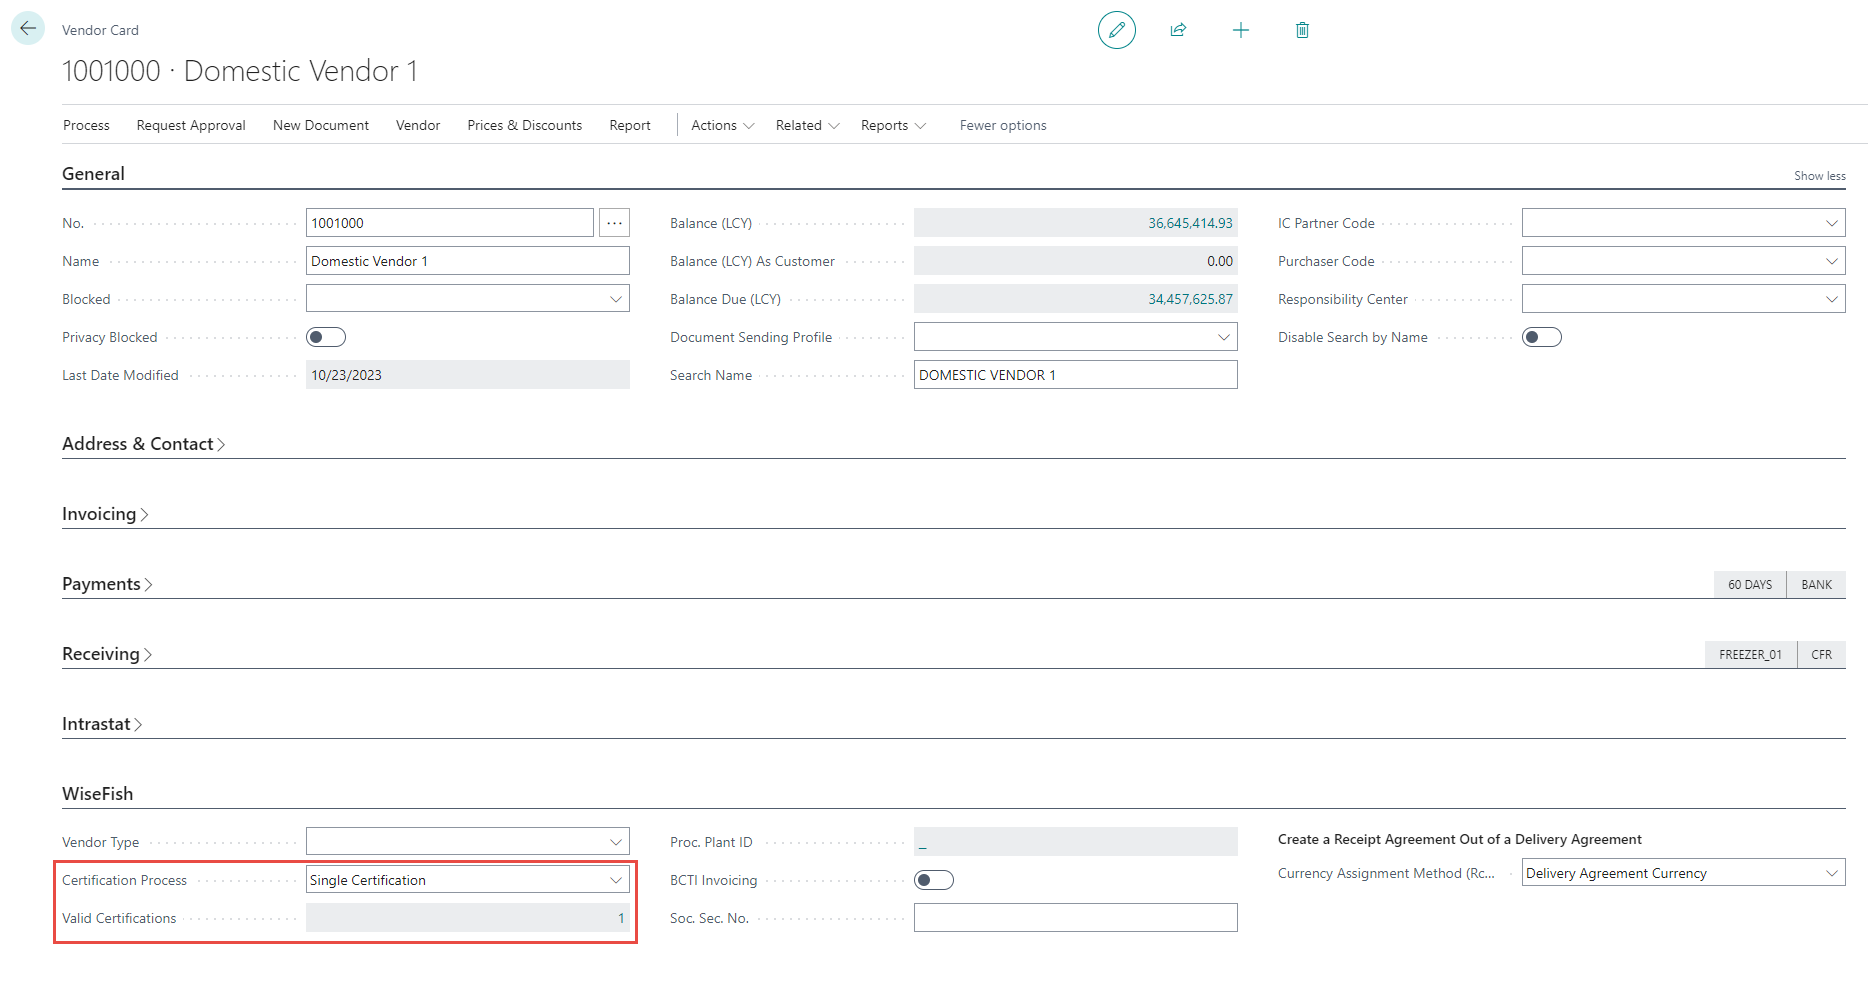
Task: Click Fewer options button
Action: (1002, 125)
